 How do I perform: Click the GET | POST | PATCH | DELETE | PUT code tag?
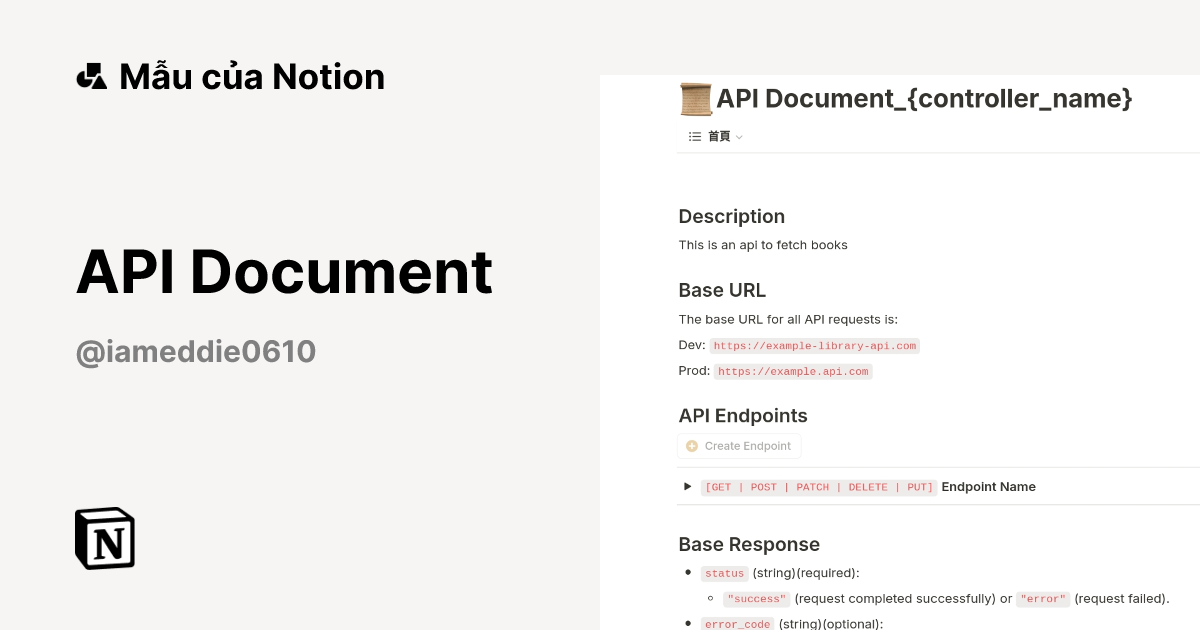click(x=819, y=487)
